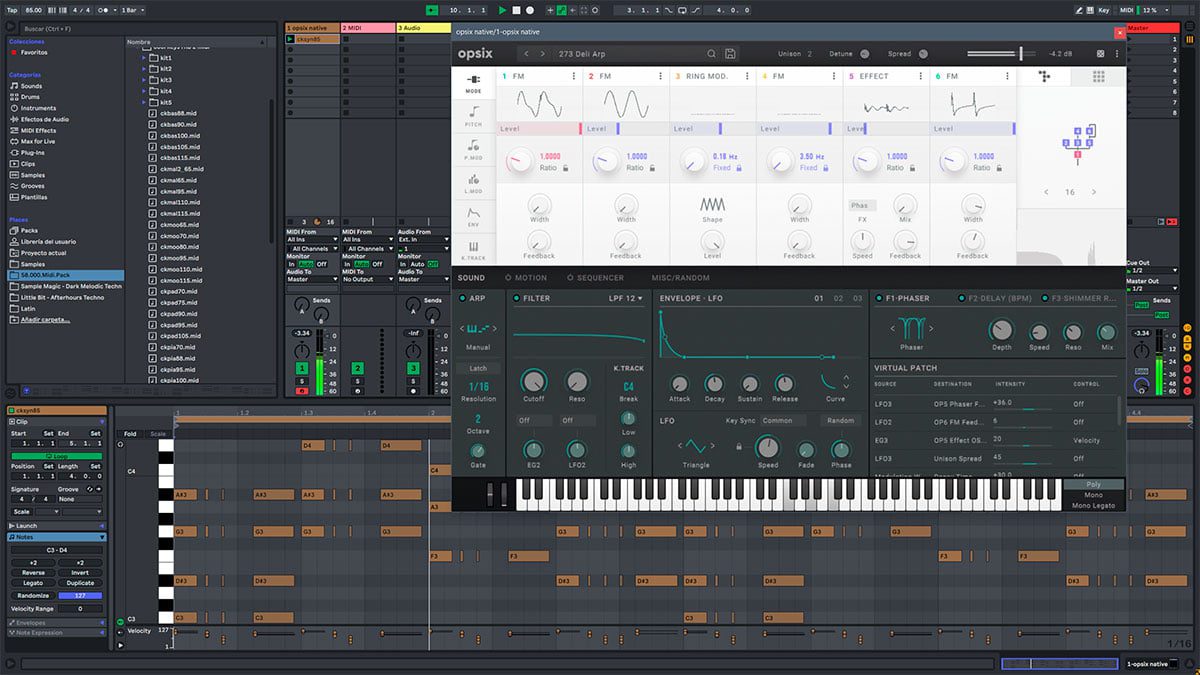Toggle the ARP Latch button
The height and width of the screenshot is (675, 1200).
pos(478,368)
